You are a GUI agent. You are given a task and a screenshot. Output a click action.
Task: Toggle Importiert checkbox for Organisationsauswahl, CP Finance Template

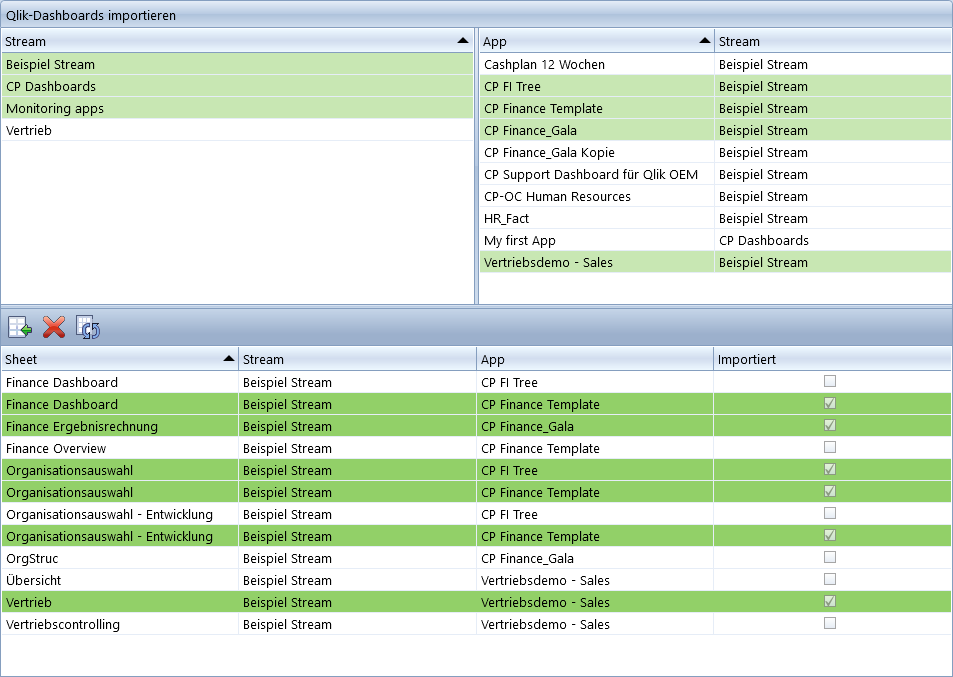coord(830,491)
